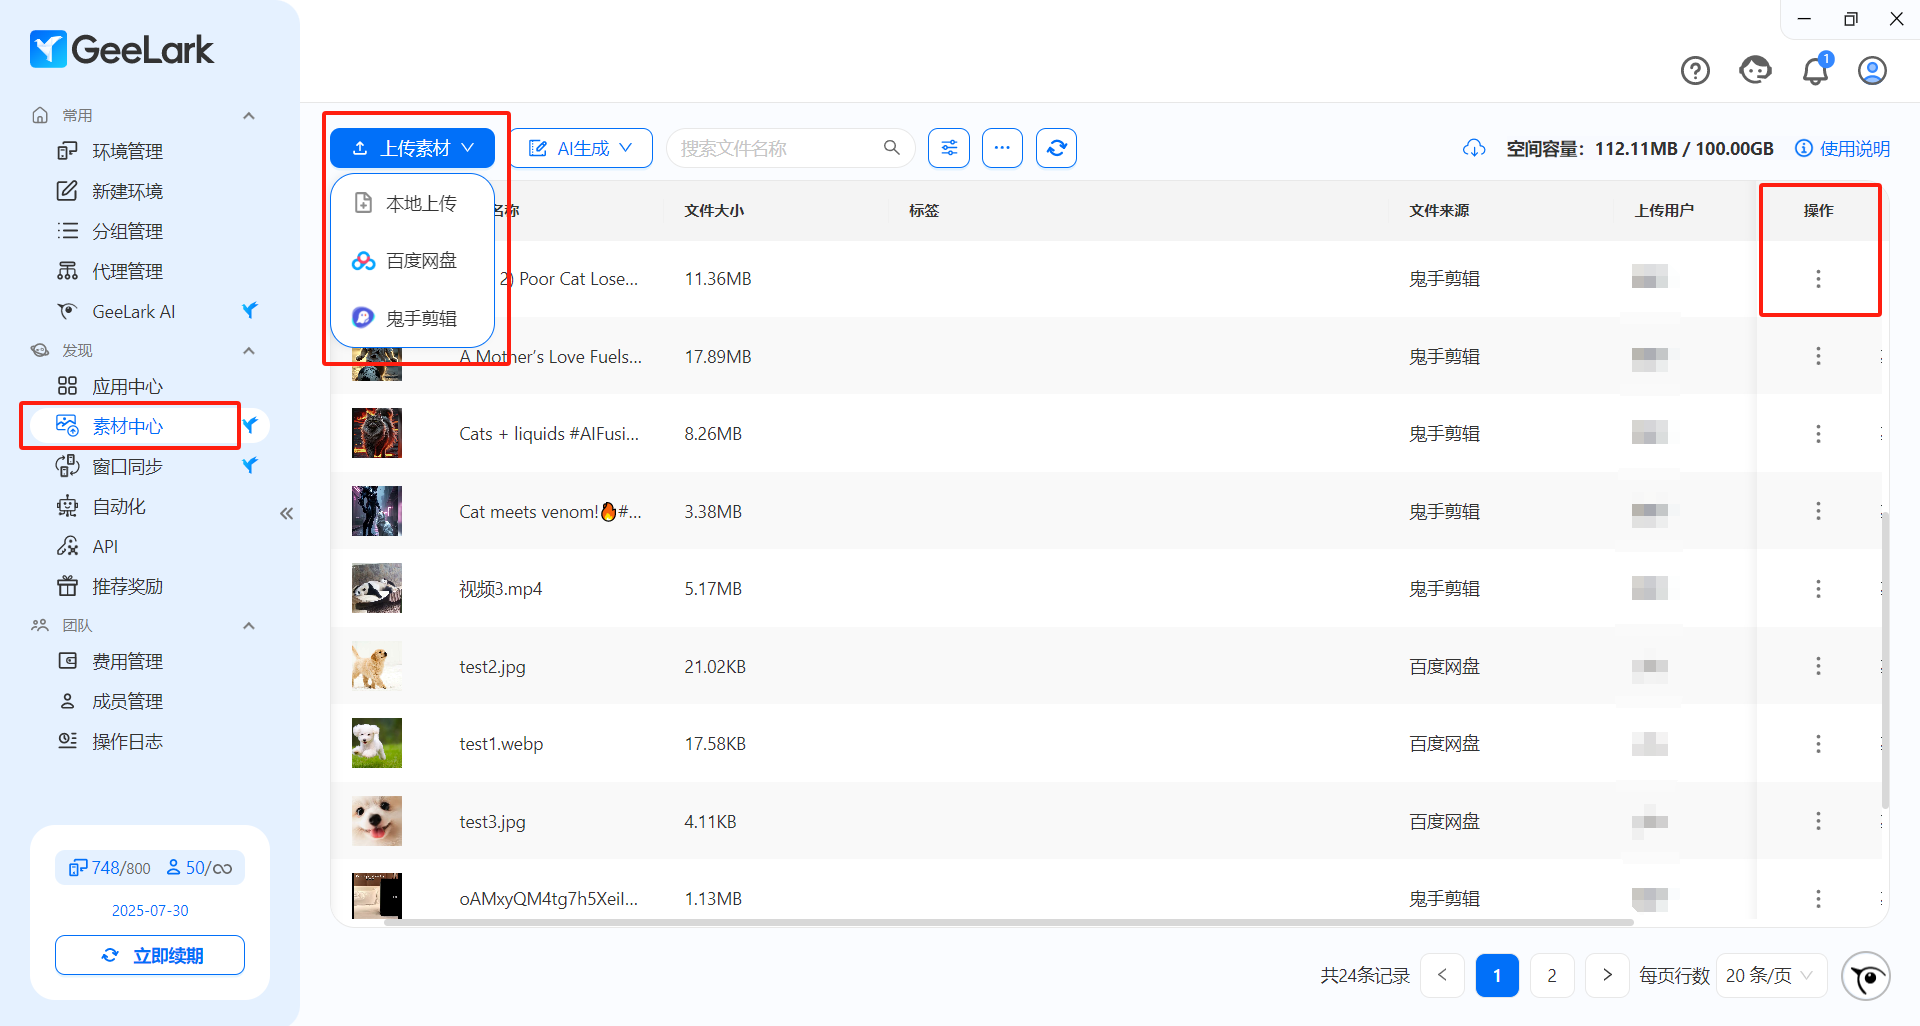This screenshot has height=1026, width=1920.
Task: Click the refresh icon in toolbar
Action: (1056, 148)
